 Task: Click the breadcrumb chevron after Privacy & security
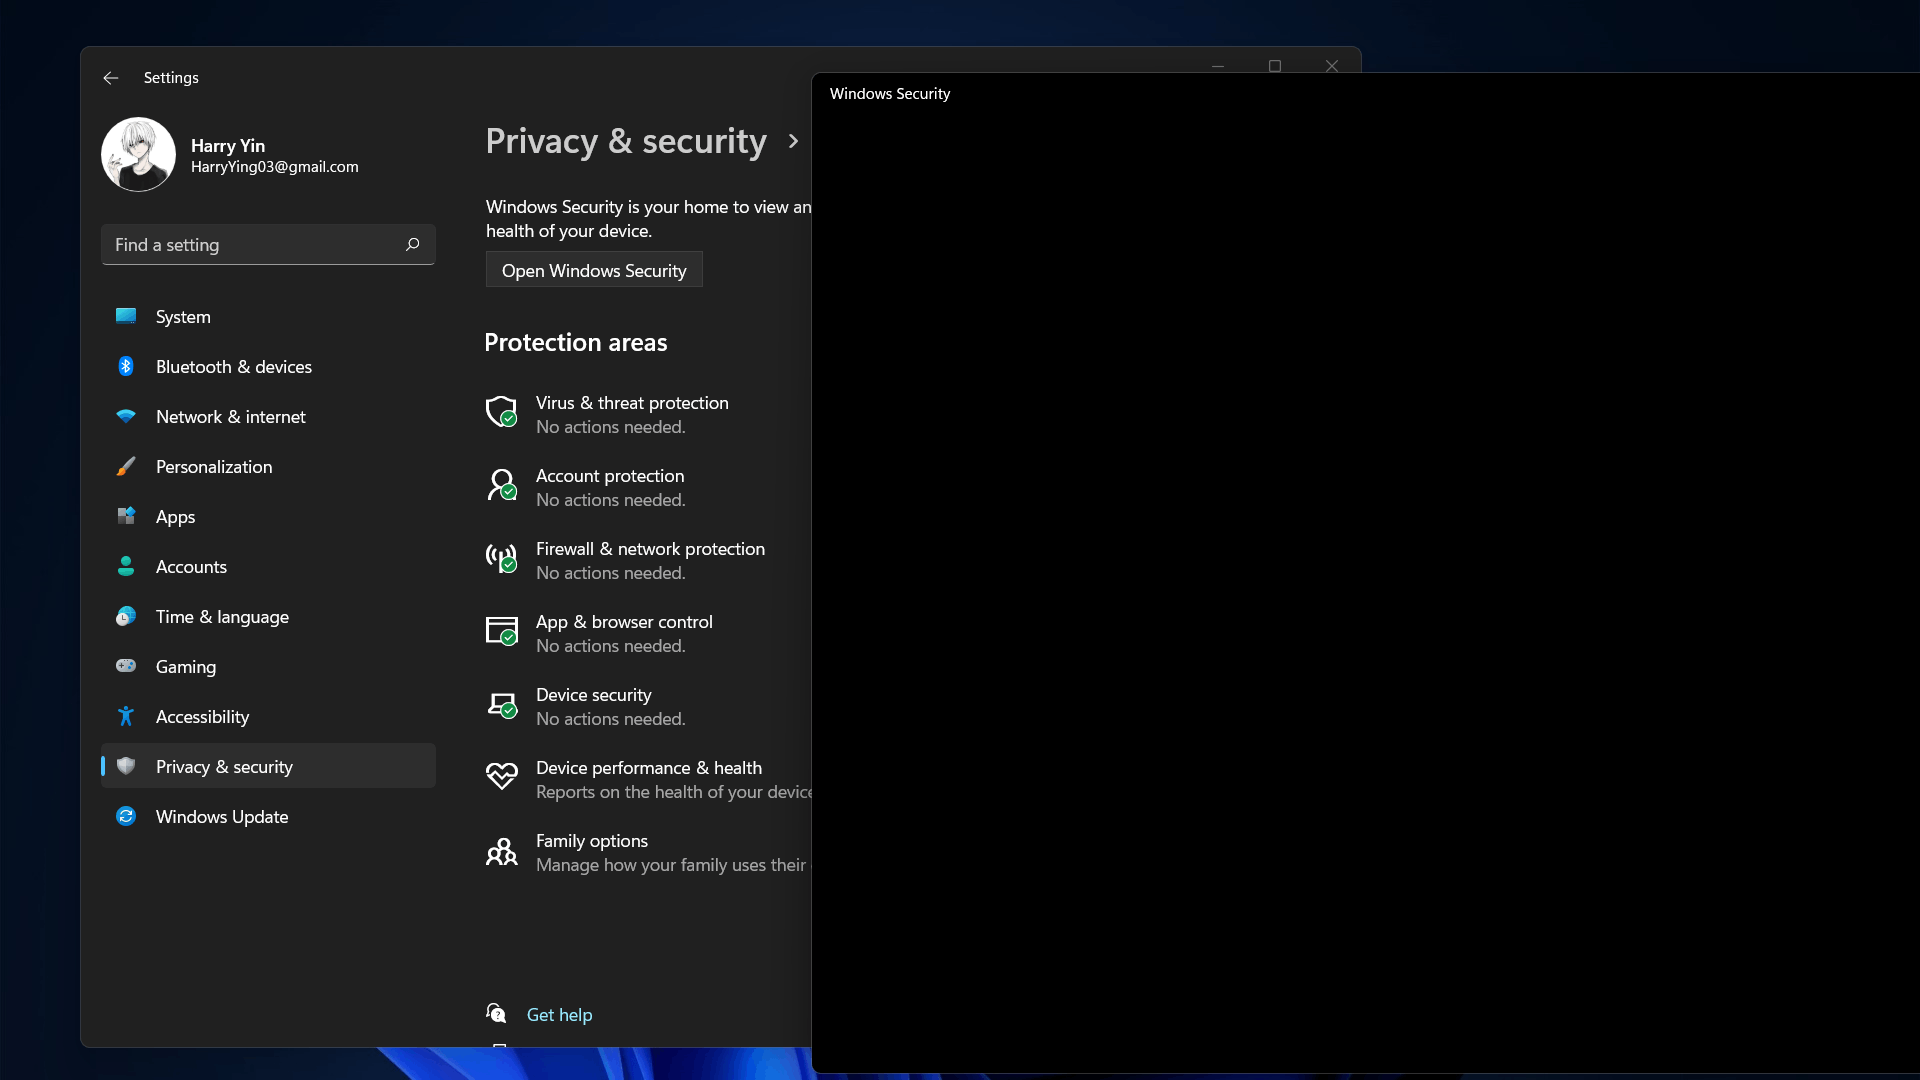click(x=793, y=141)
